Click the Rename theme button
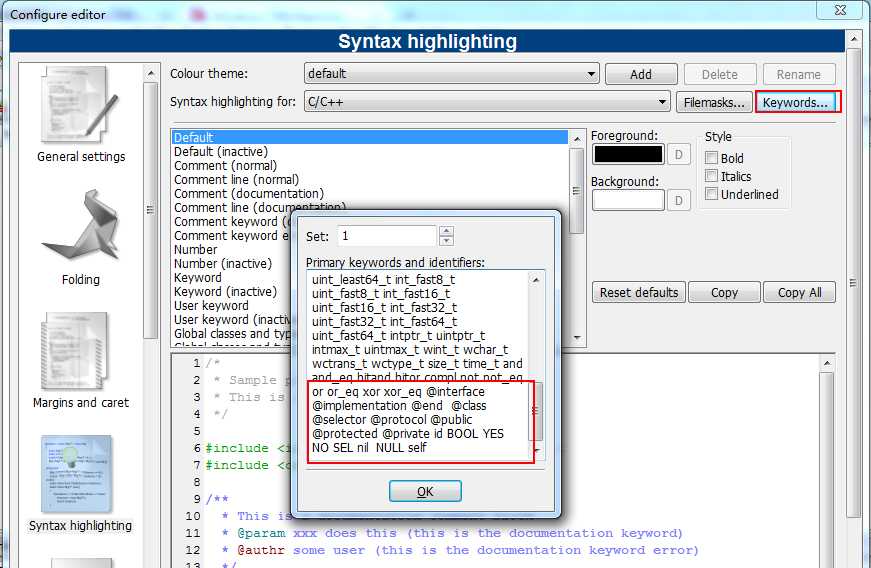Image resolution: width=871 pixels, height=568 pixels. point(799,74)
